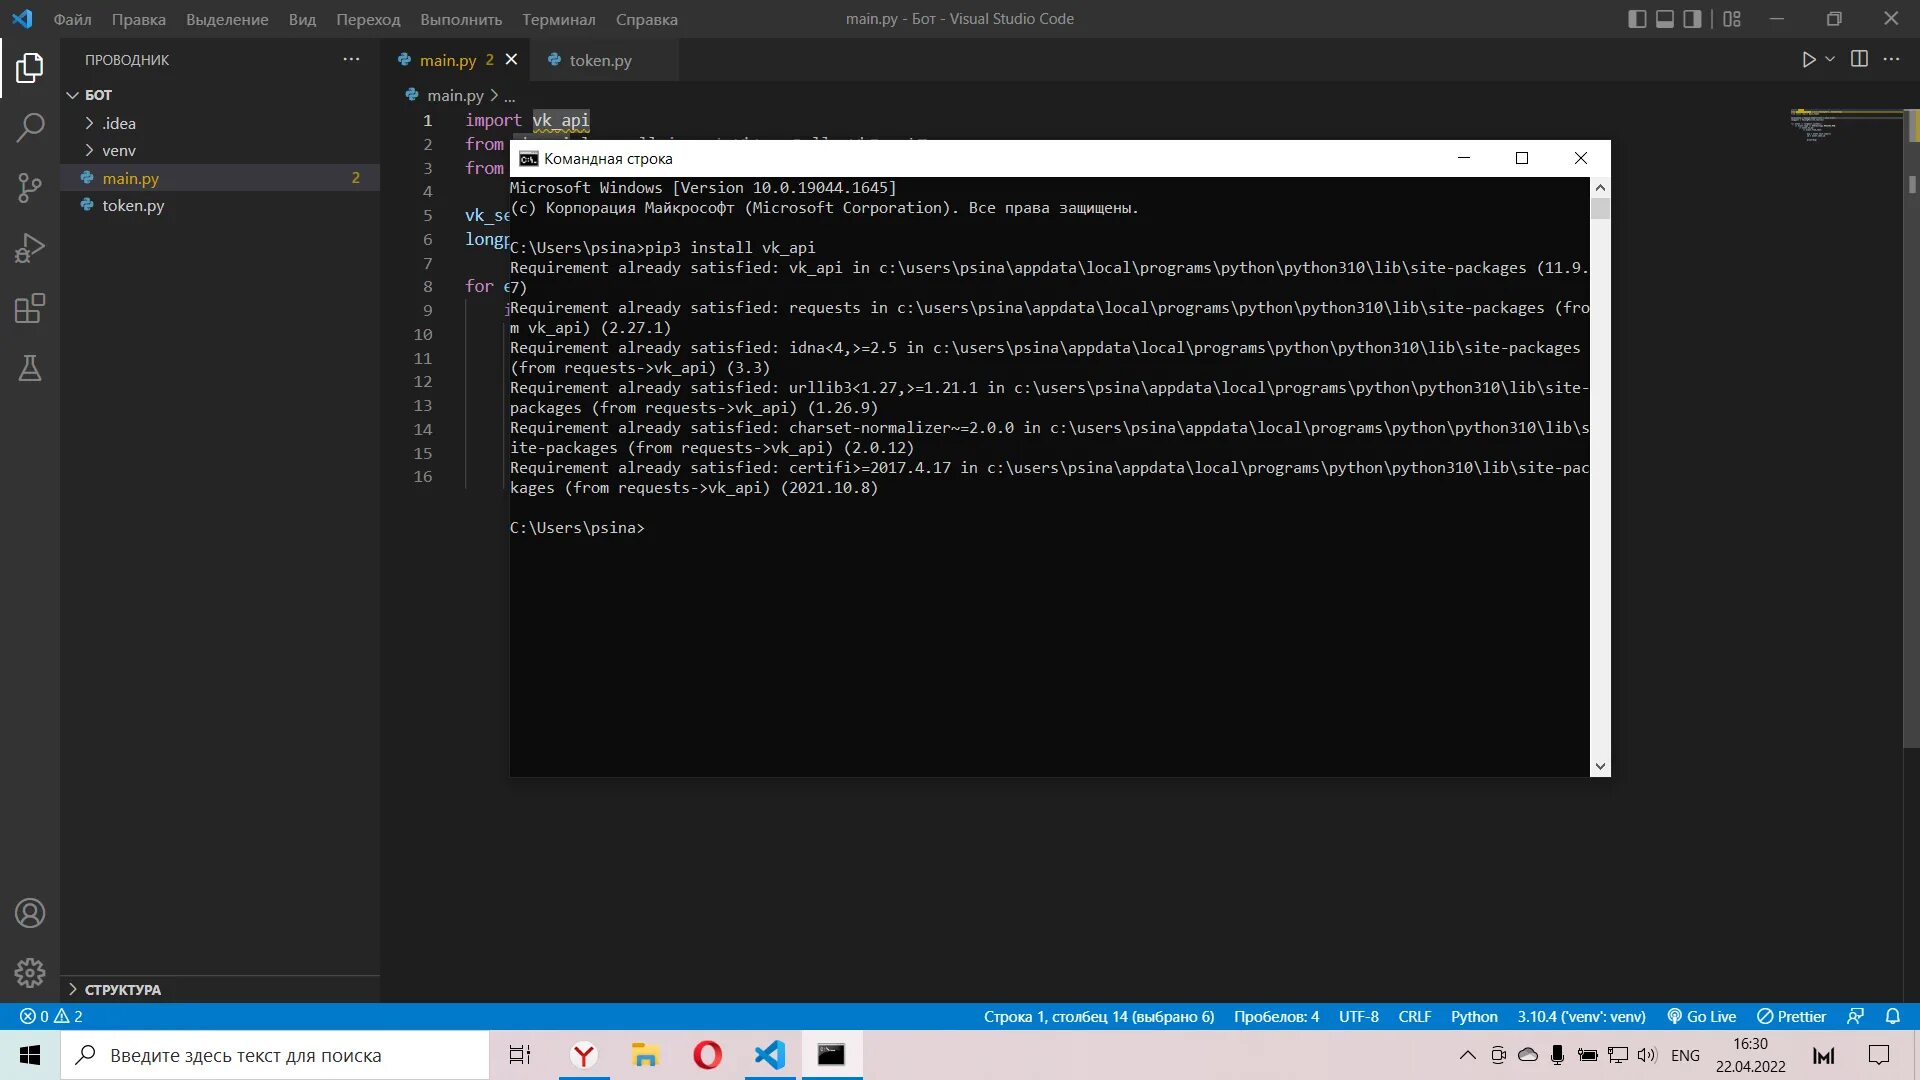Open the Search view in activity bar
Screen dimensions: 1920x1080
click(30, 127)
